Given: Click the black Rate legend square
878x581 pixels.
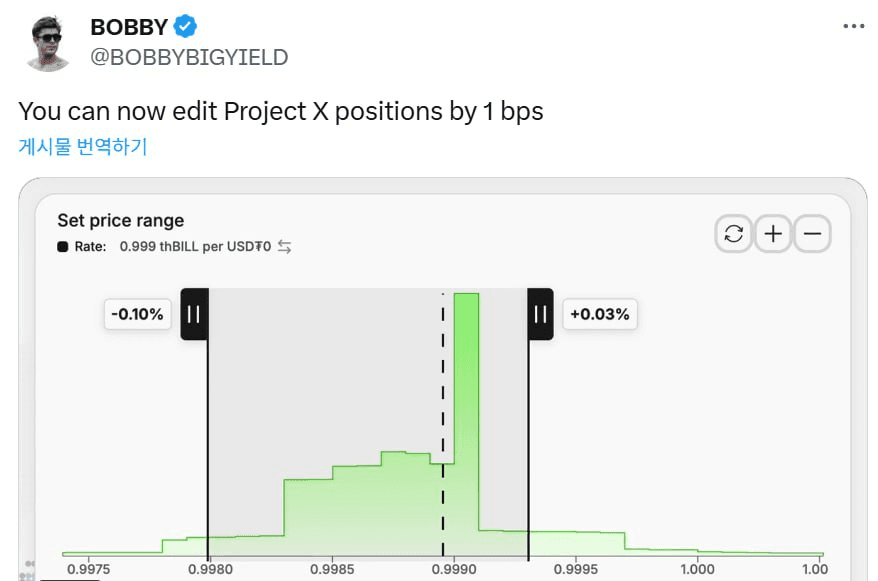Looking at the screenshot, I should click(x=63, y=247).
